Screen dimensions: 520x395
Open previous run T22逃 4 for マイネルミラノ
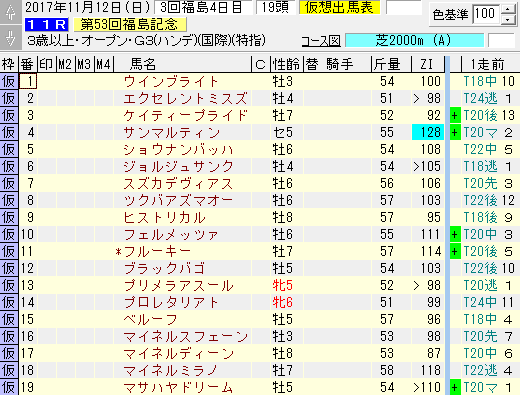[x=488, y=371]
